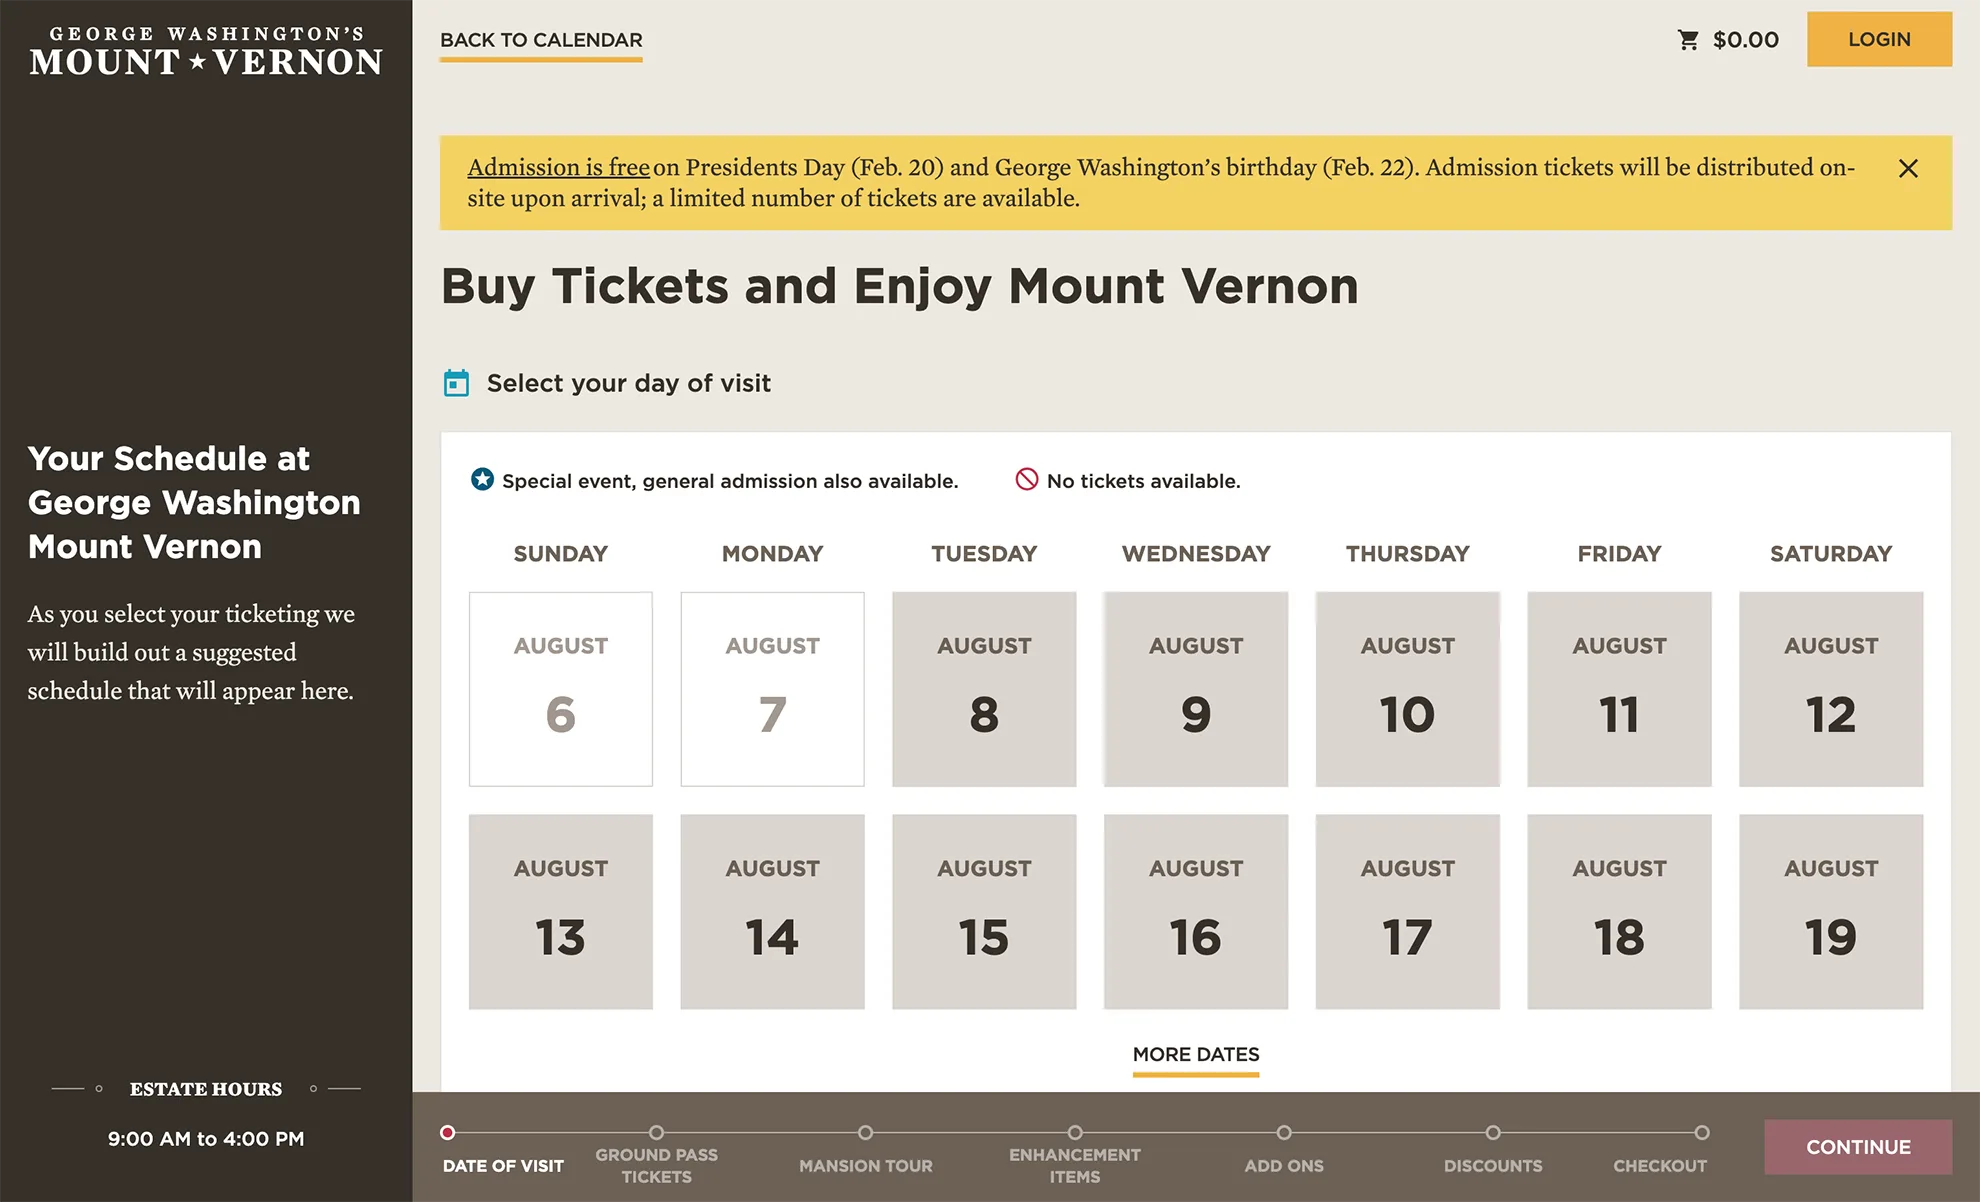This screenshot has height=1202, width=1980.
Task: Click the Date of Visit step marker
Action: (448, 1133)
